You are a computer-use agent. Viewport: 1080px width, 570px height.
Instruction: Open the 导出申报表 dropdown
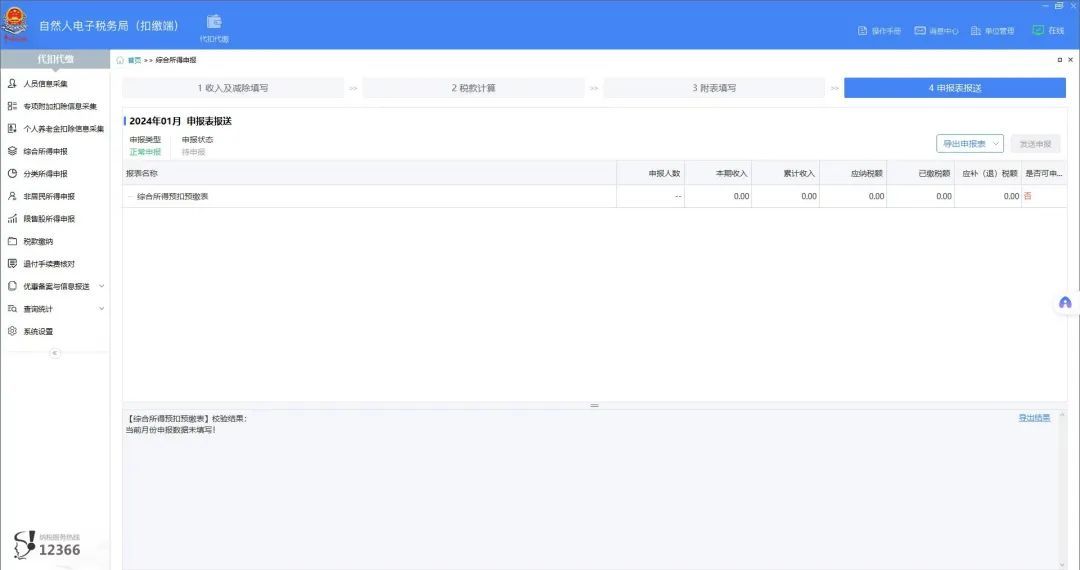969,144
